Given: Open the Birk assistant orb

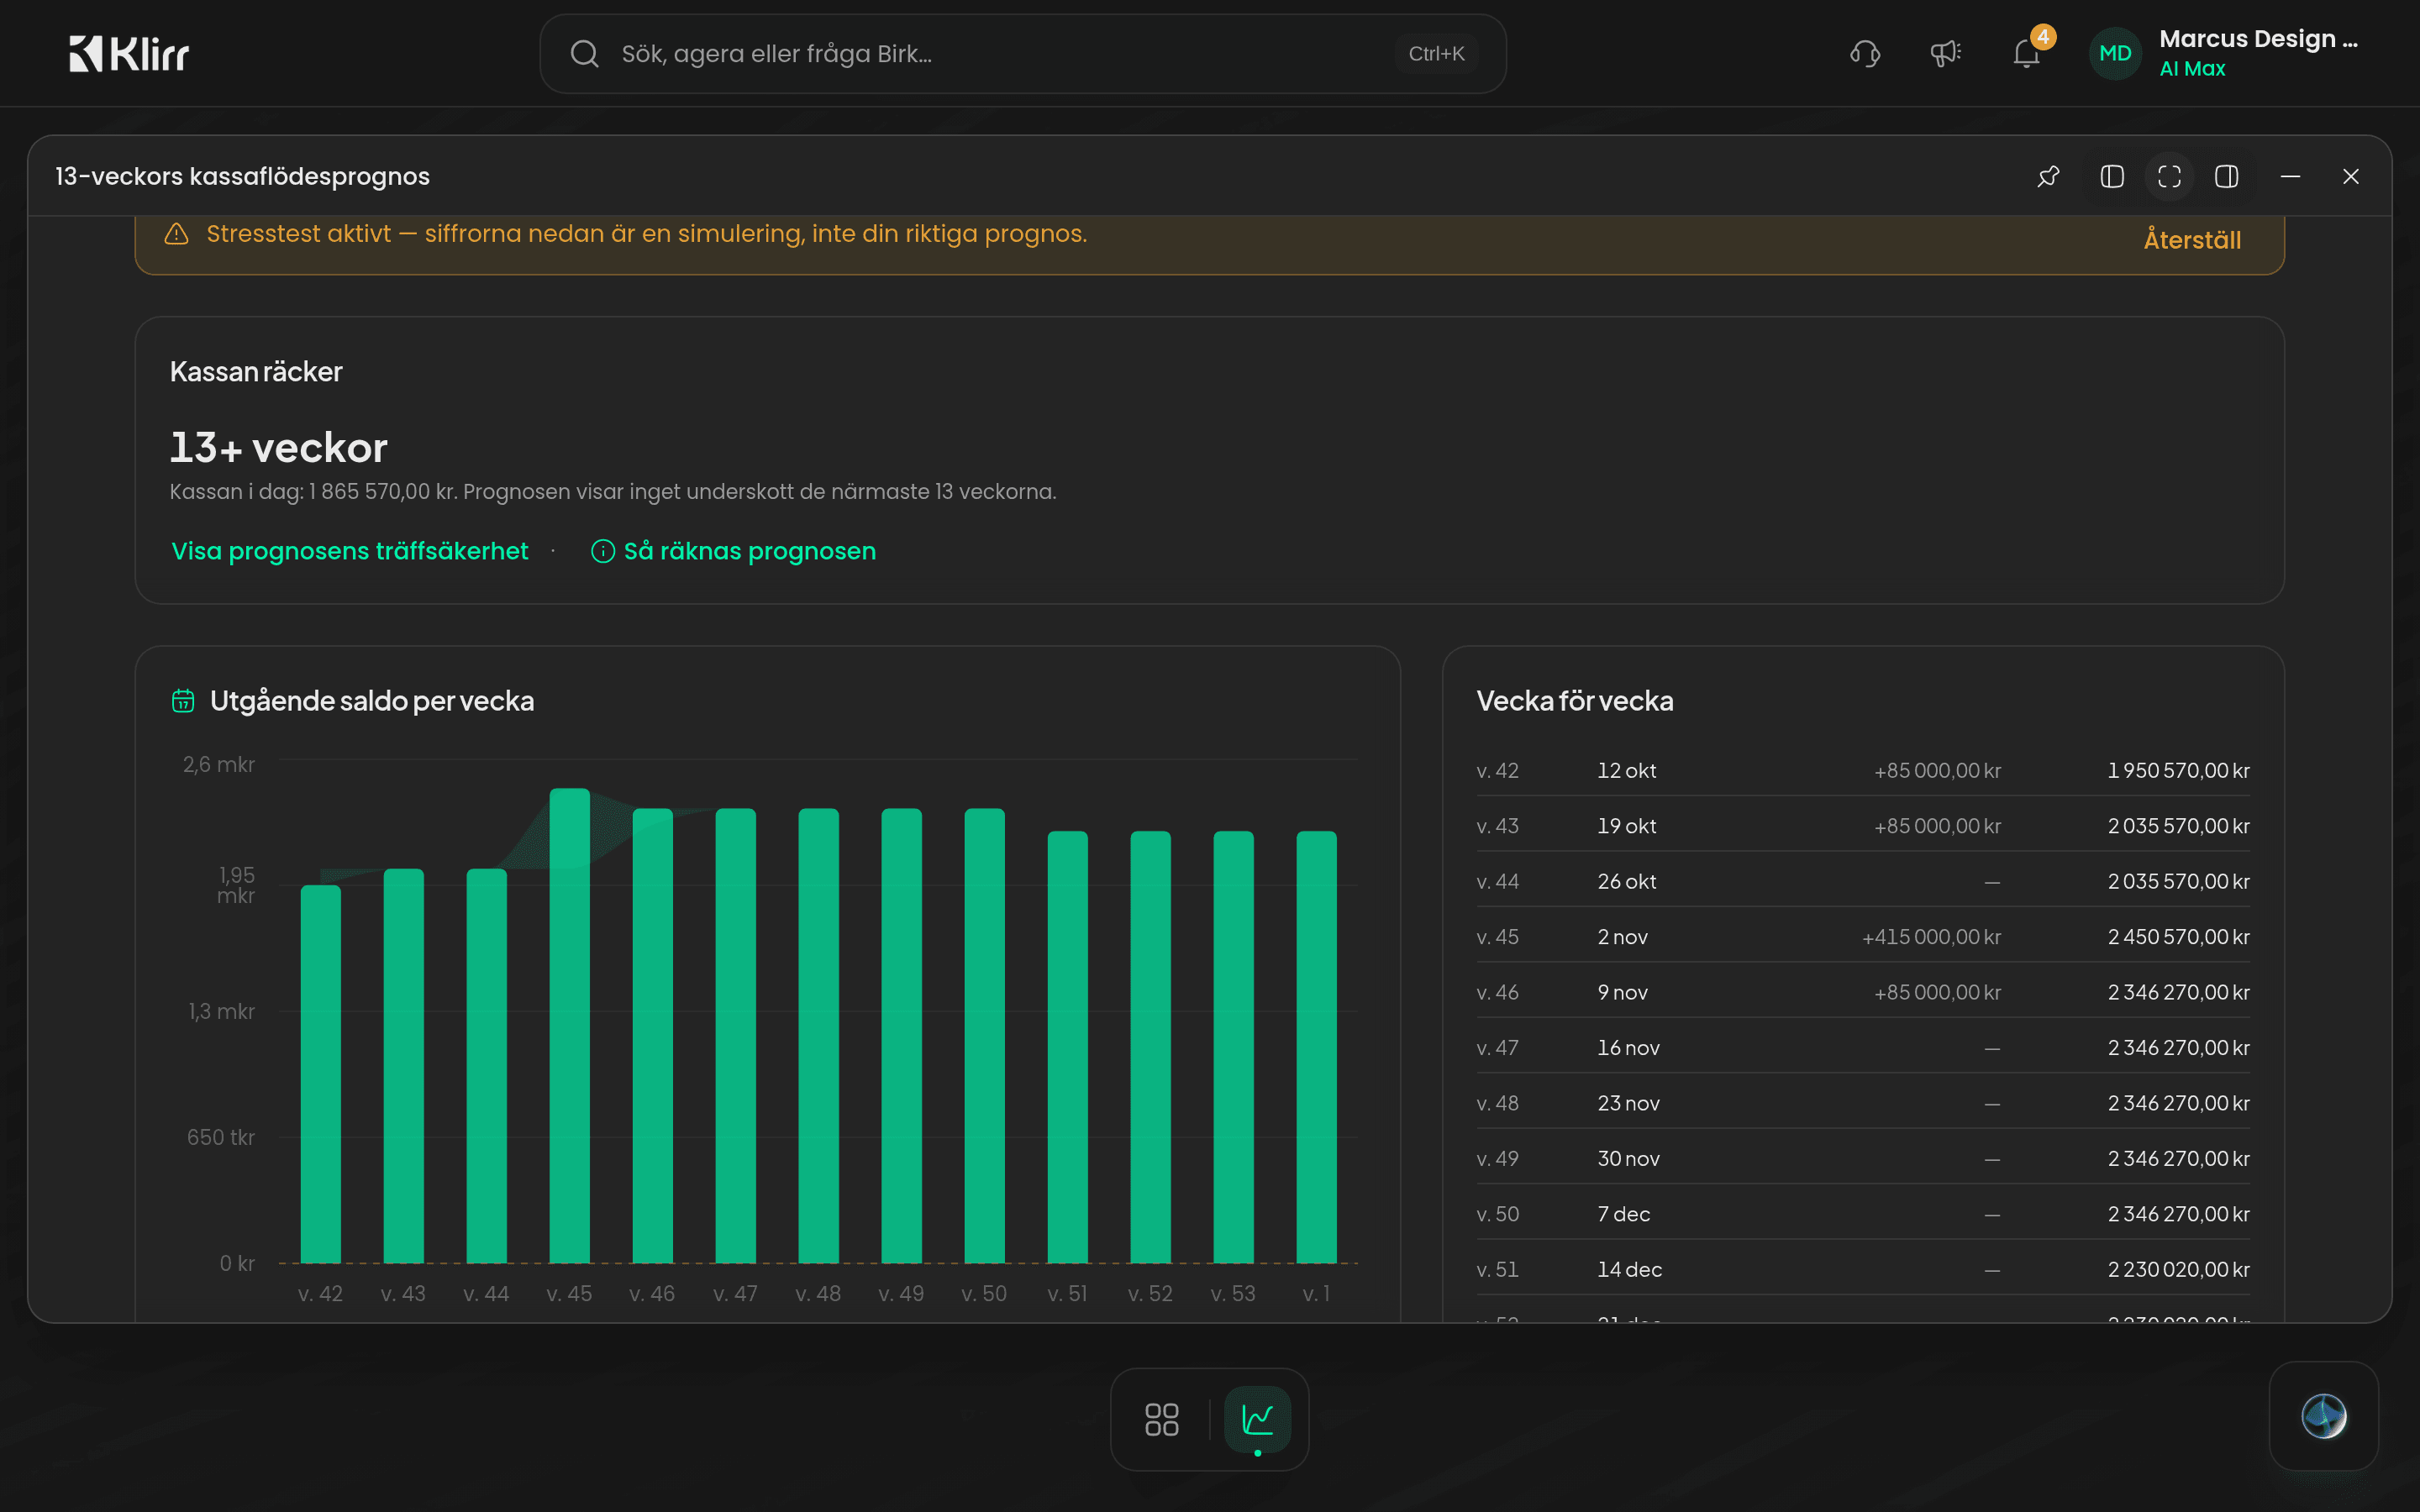Looking at the screenshot, I should pyautogui.click(x=2324, y=1416).
